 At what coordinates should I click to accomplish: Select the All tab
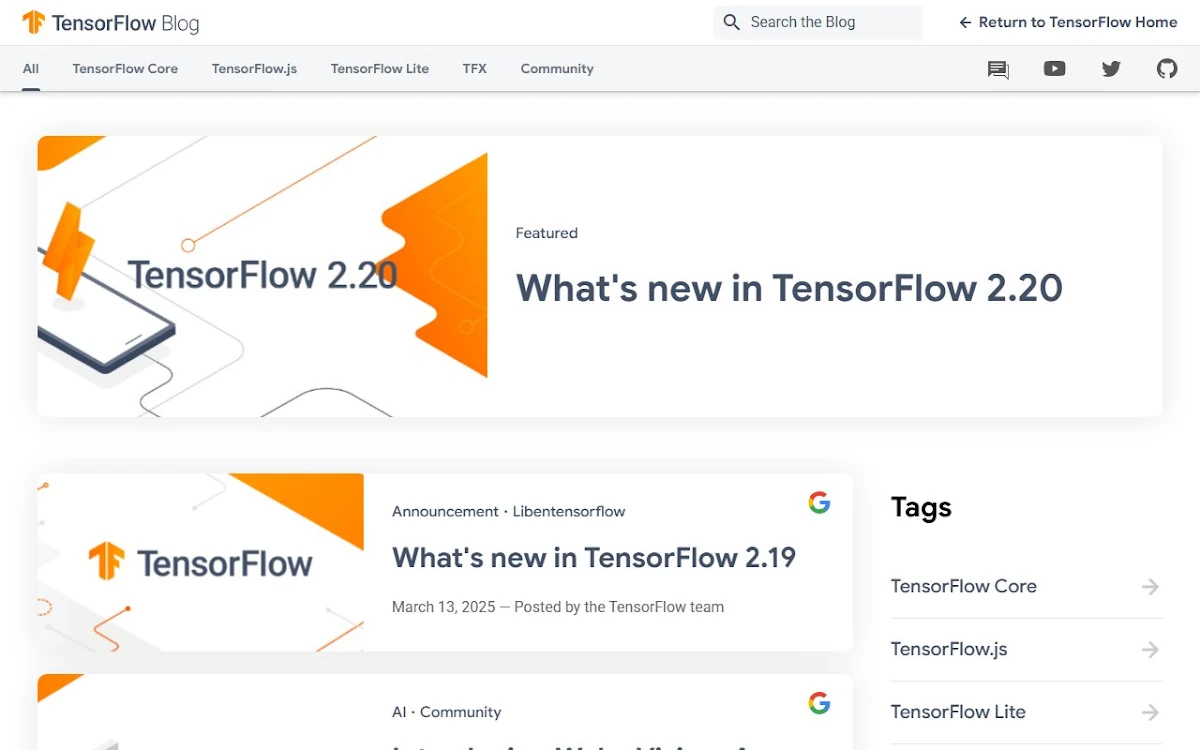point(31,69)
